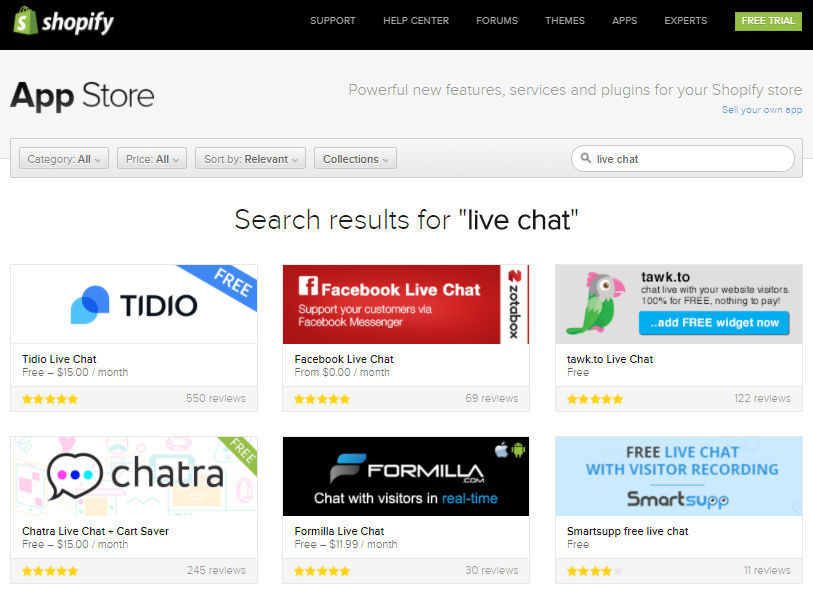Click the Facebook Live Chat title
The width and height of the screenshot is (813, 597).
pyautogui.click(x=344, y=359)
